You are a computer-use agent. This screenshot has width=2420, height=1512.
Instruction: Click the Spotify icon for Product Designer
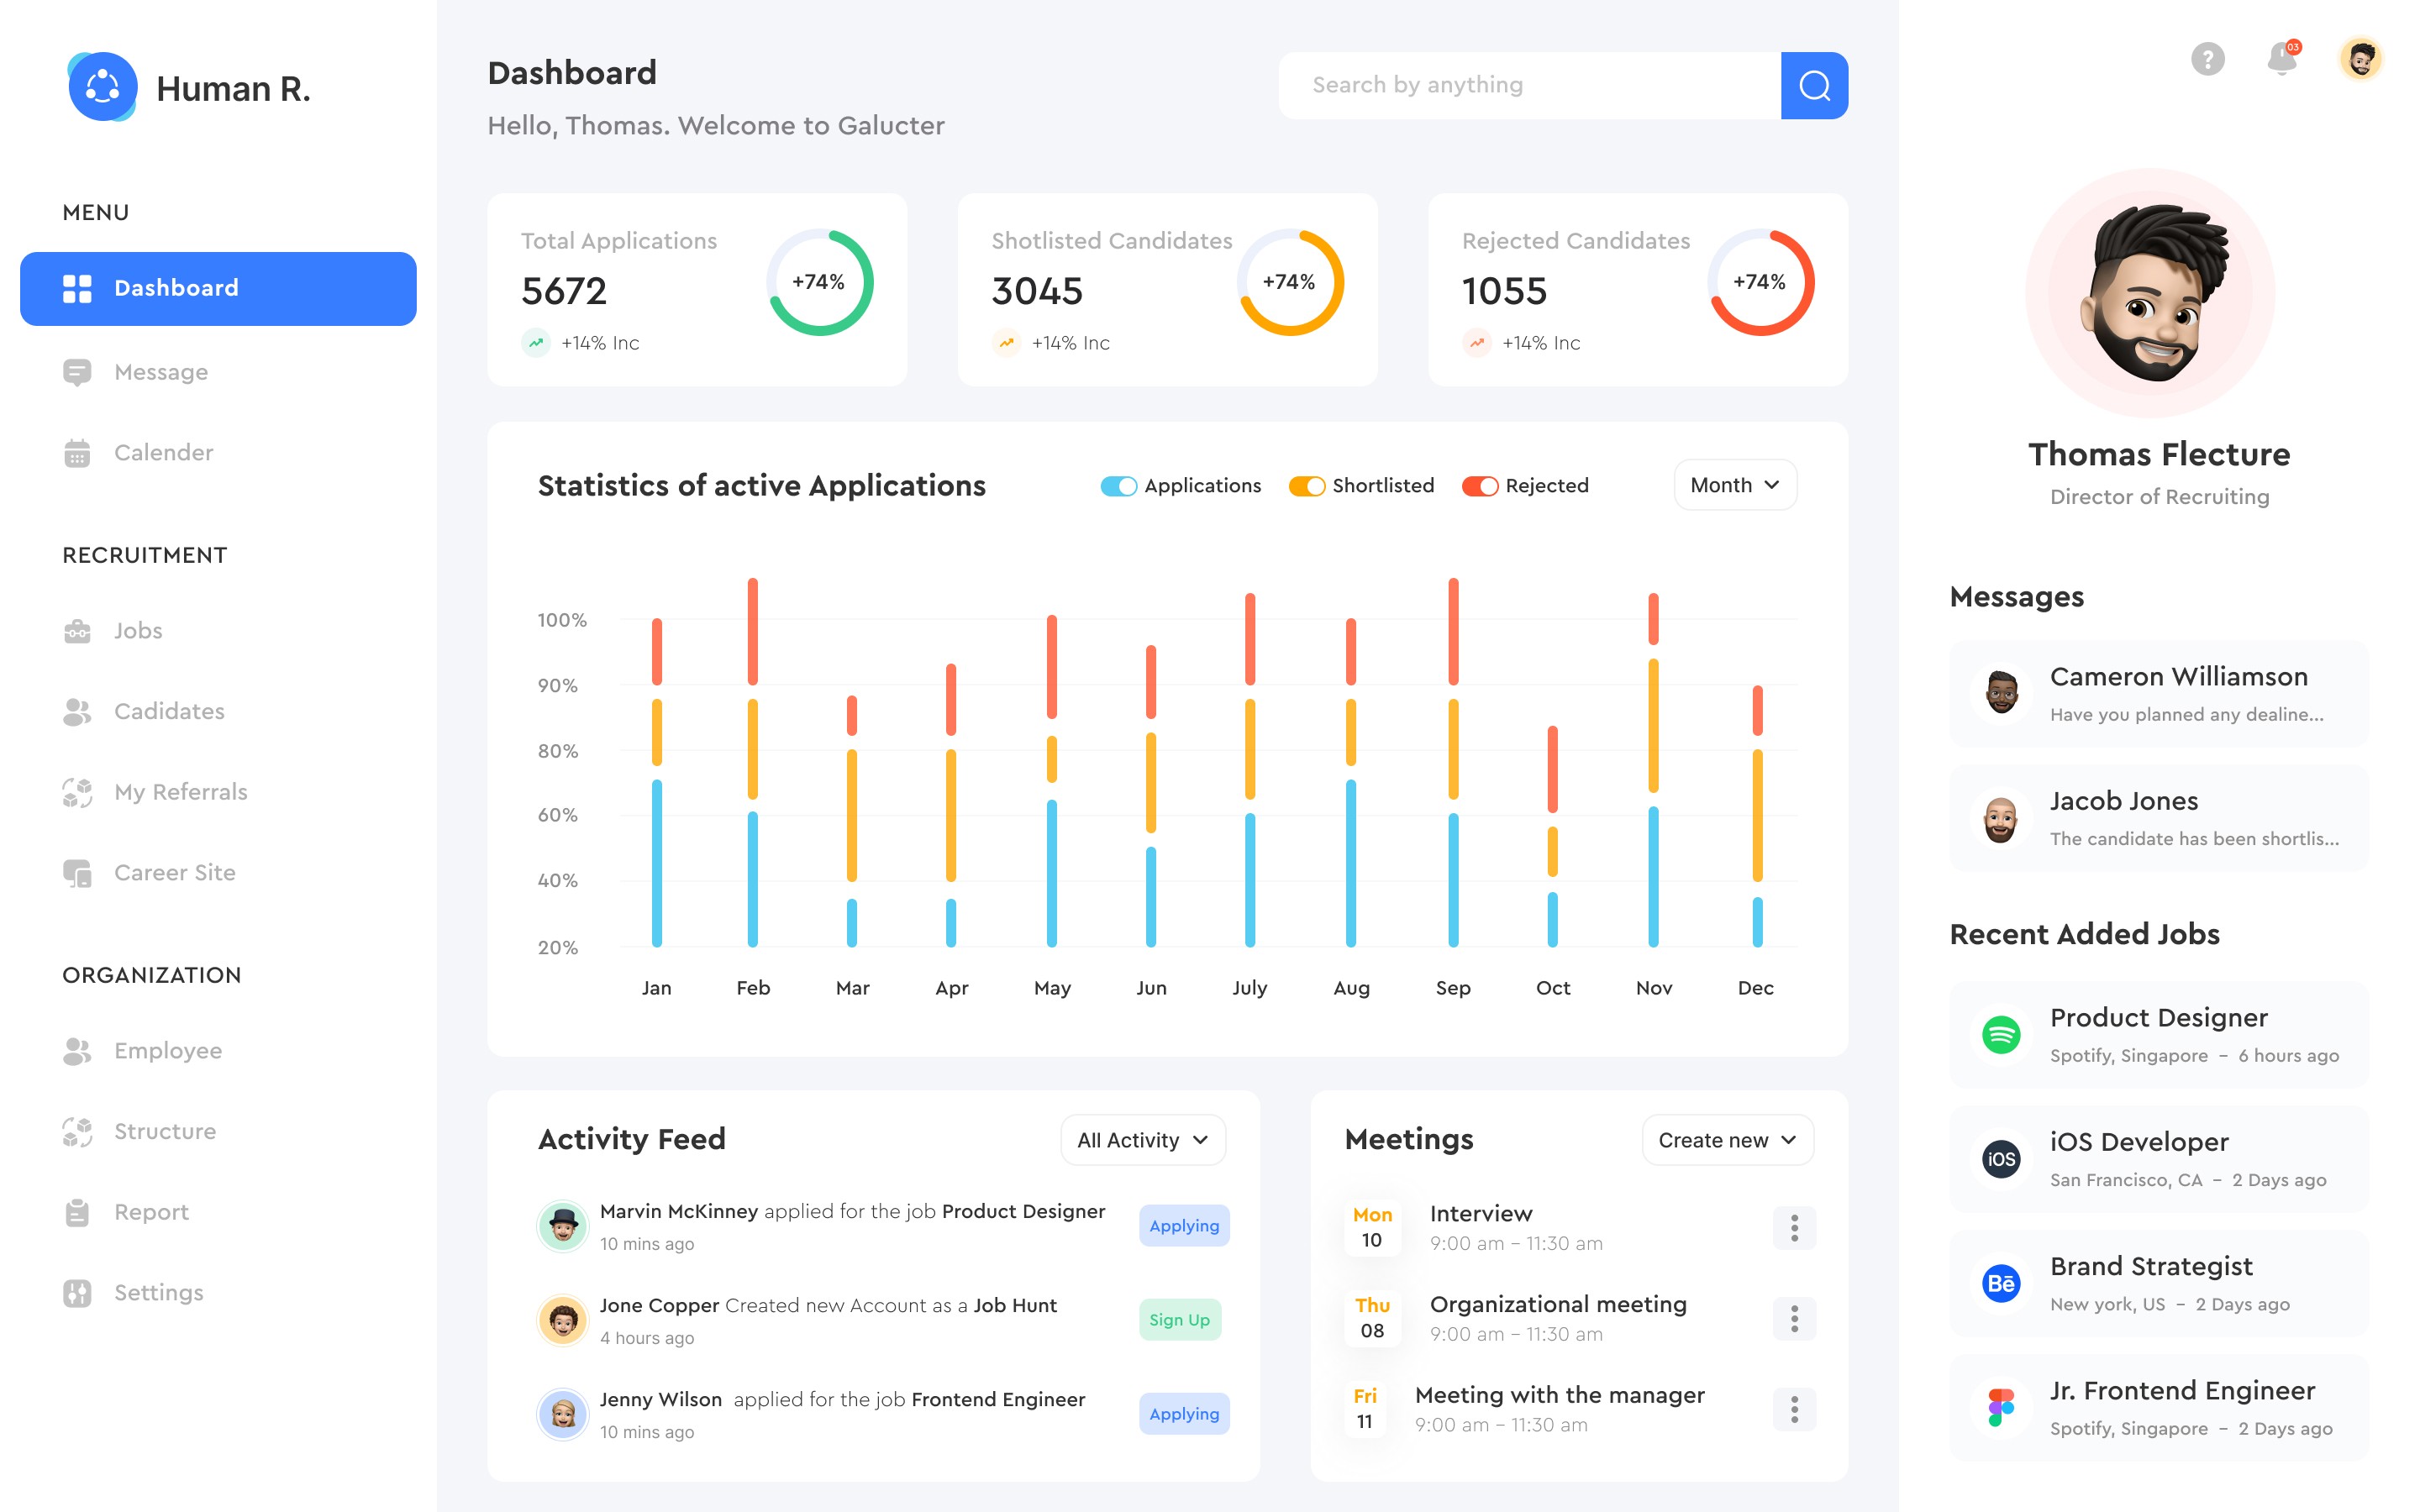tap(2001, 1034)
